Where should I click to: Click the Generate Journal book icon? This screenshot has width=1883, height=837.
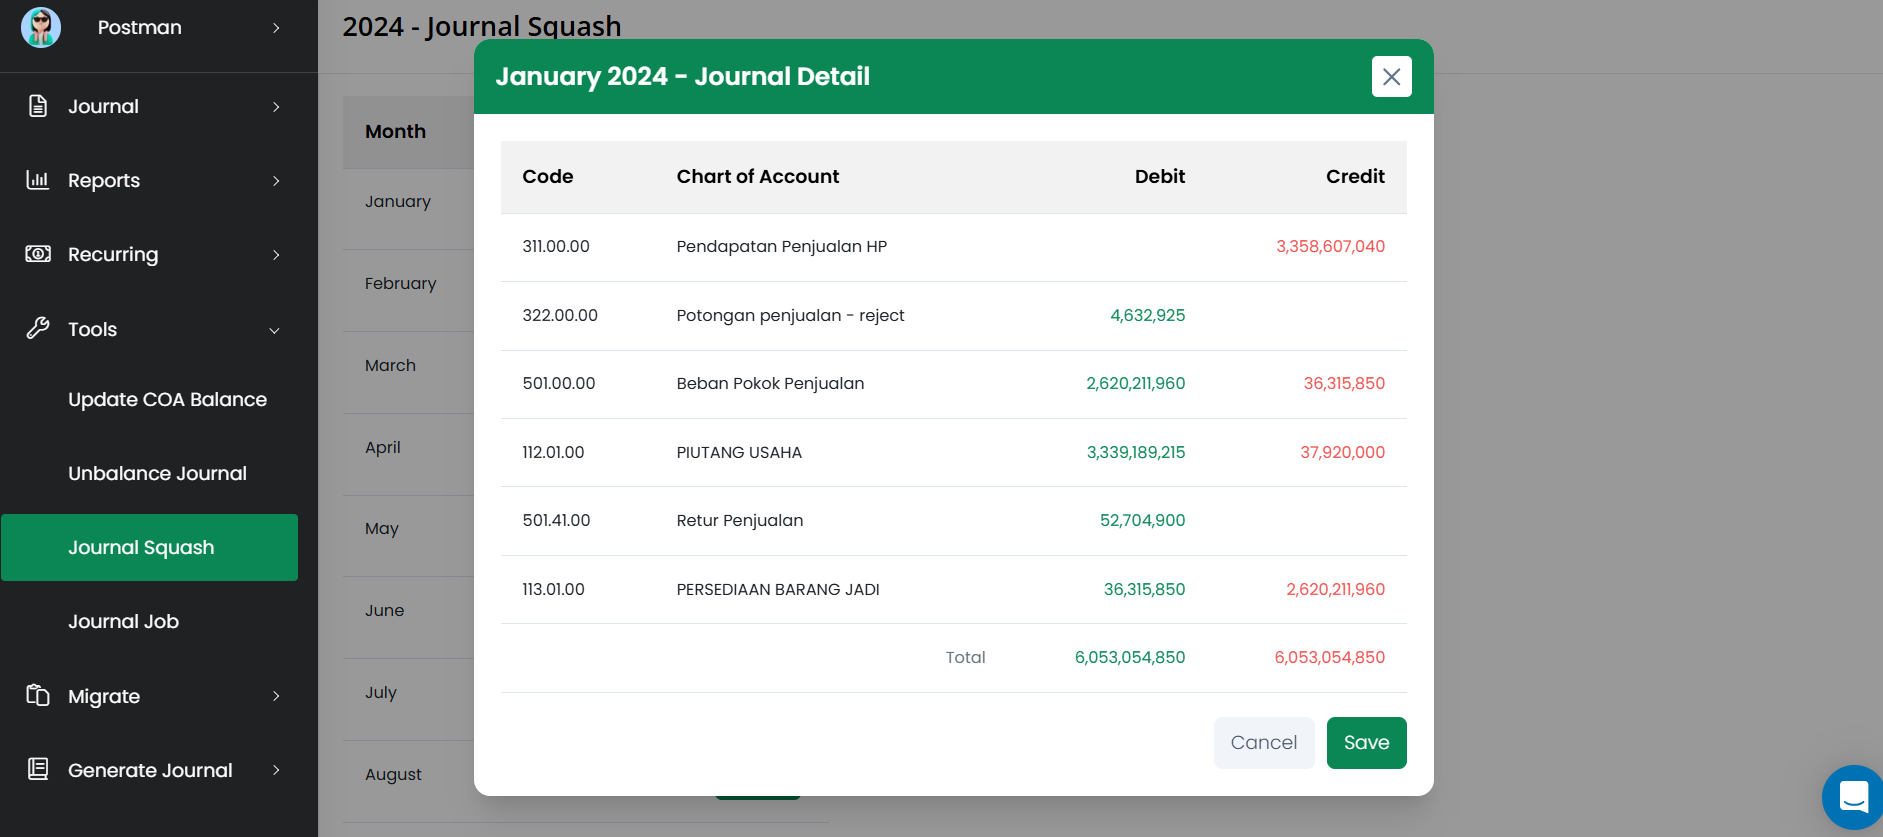[38, 769]
